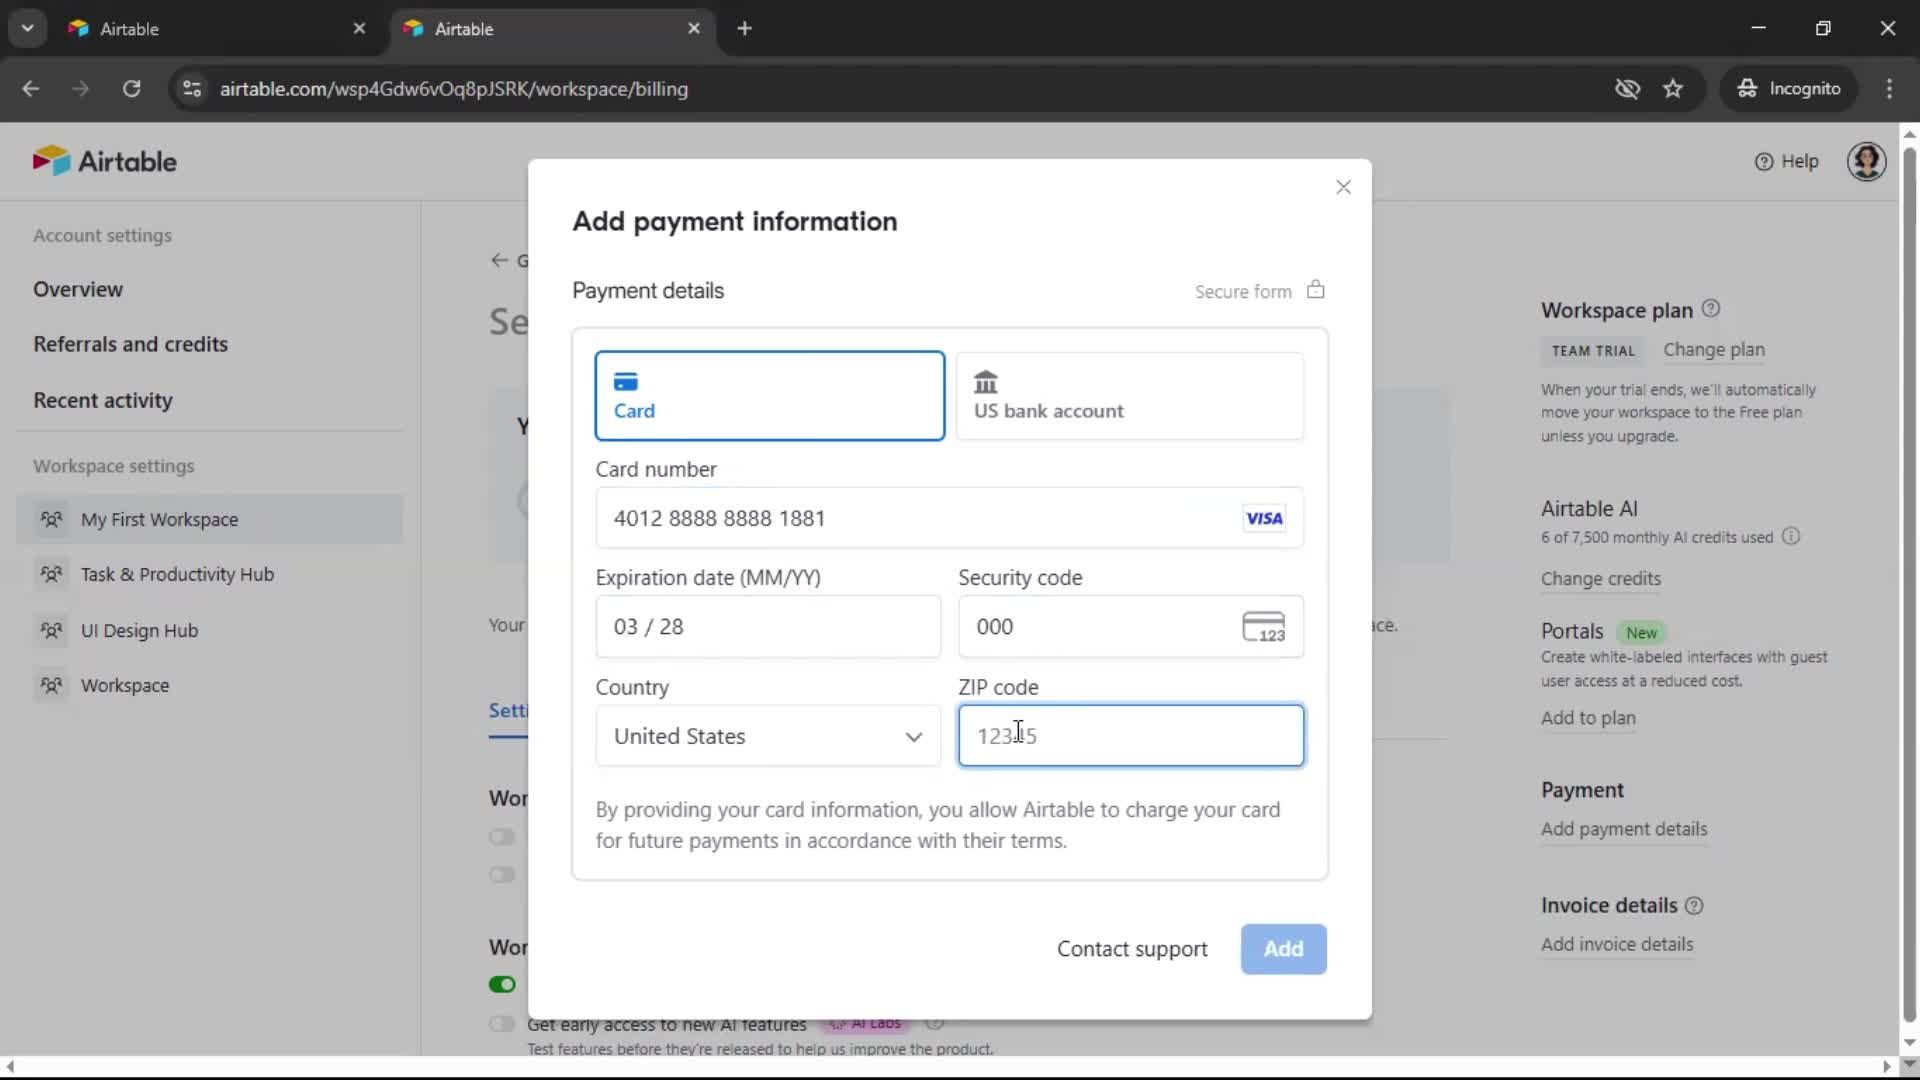Go to Overview in account settings
The image size is (1920, 1080).
pos(78,289)
